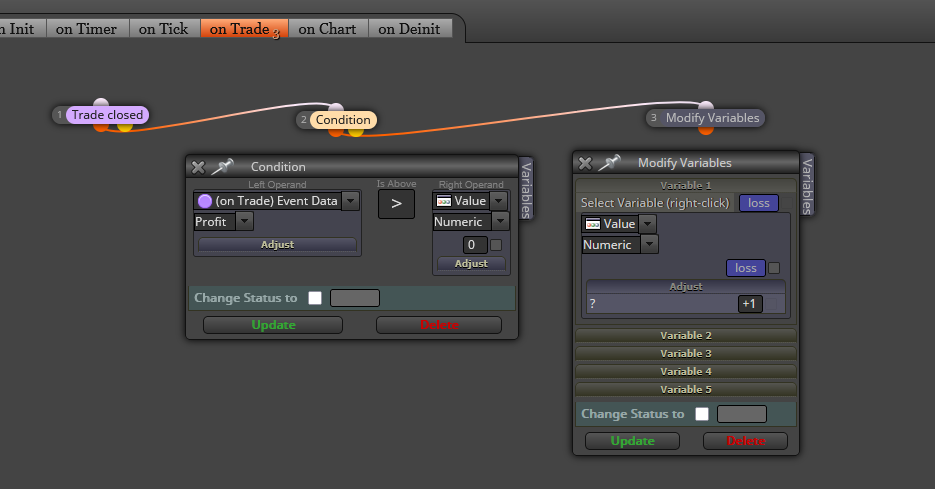
Task: Click the Select Variable (right-click) label
Action: [x=655, y=203]
